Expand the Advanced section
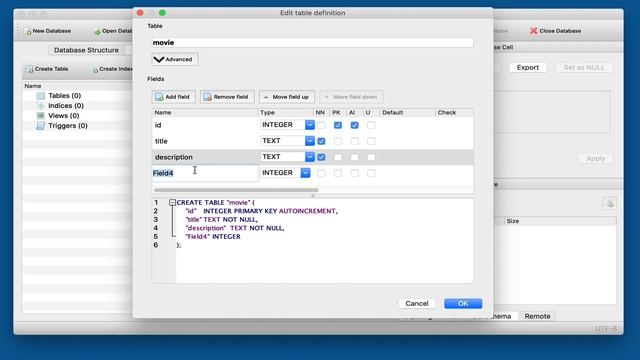The width and height of the screenshot is (640, 360). click(x=175, y=59)
